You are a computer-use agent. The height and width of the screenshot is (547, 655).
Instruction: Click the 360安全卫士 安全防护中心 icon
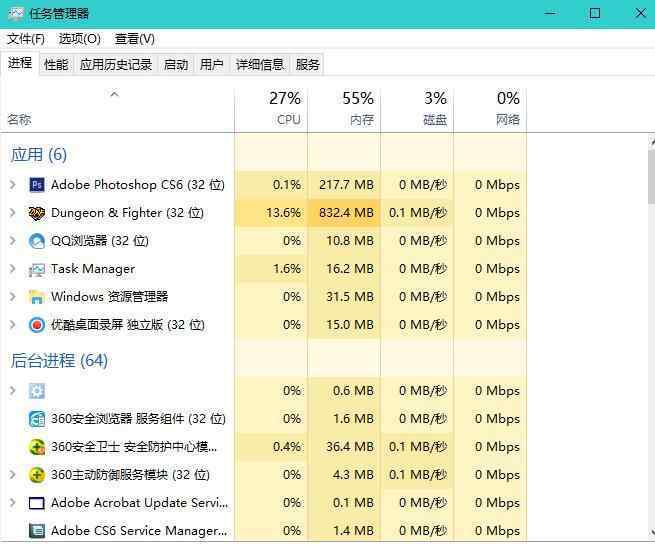click(x=37, y=447)
